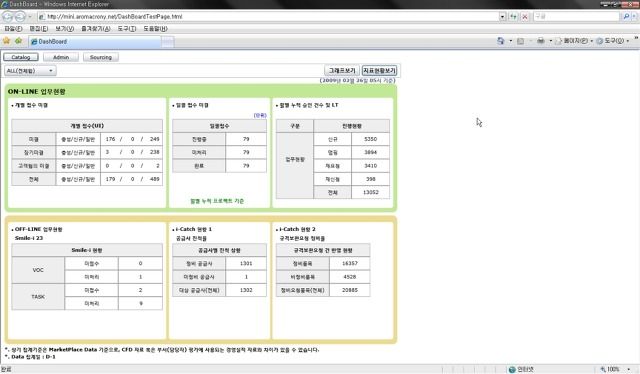Open the ALL(전체) dropdown
This screenshot has width=640, height=374.
(x=30, y=71)
